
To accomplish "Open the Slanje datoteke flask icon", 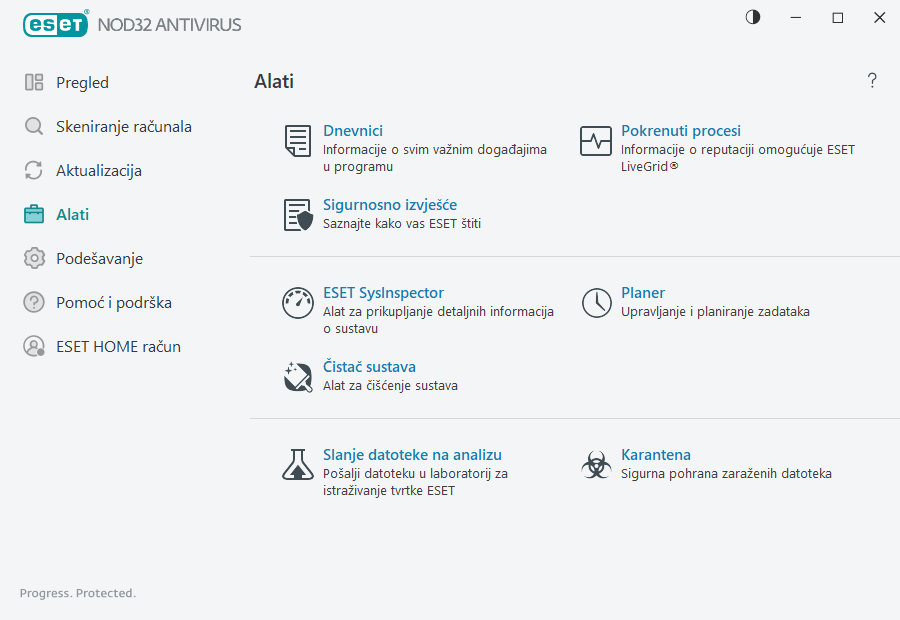I will click(x=297, y=464).
